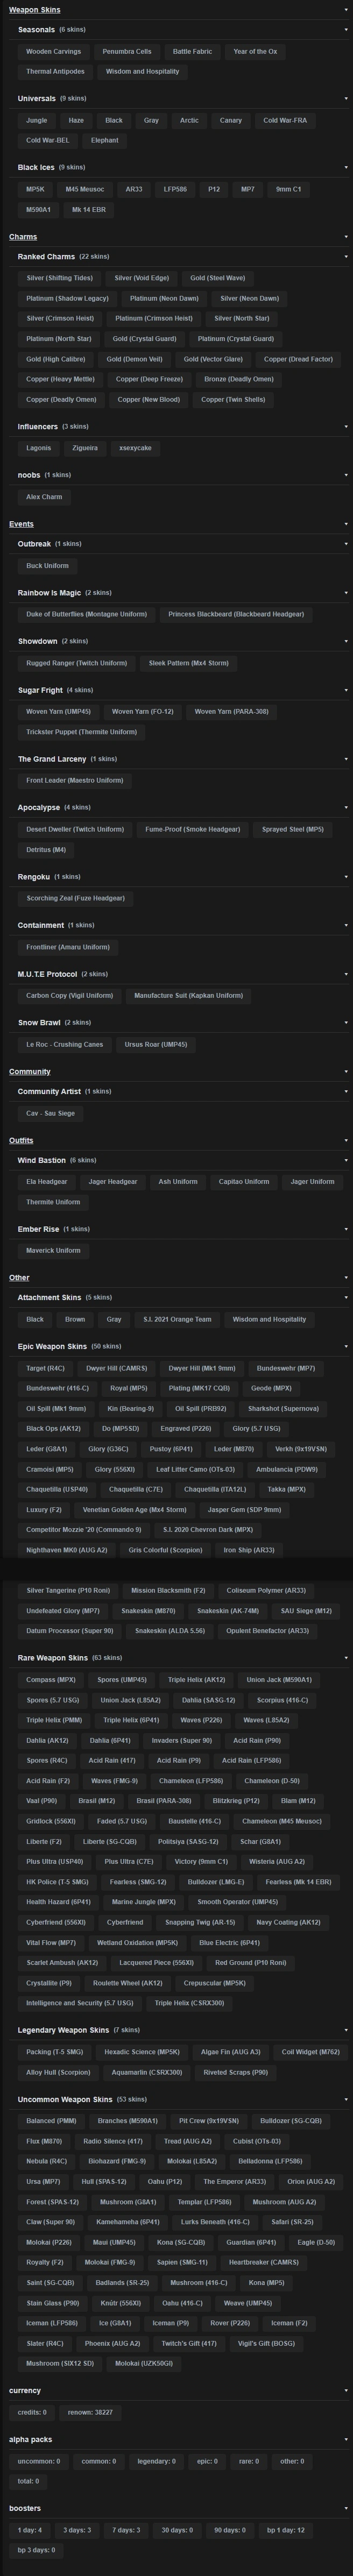Image resolution: width=353 pixels, height=2576 pixels.
Task: Collapse the Seasonals skins group
Action: point(346,30)
